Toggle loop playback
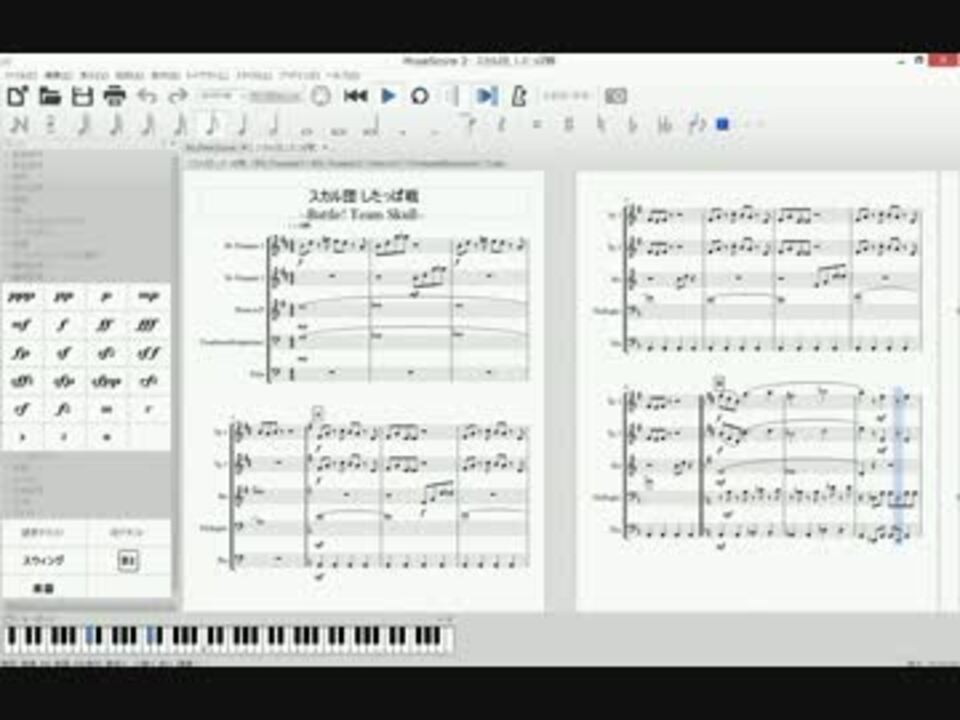The height and width of the screenshot is (720, 960). point(420,96)
